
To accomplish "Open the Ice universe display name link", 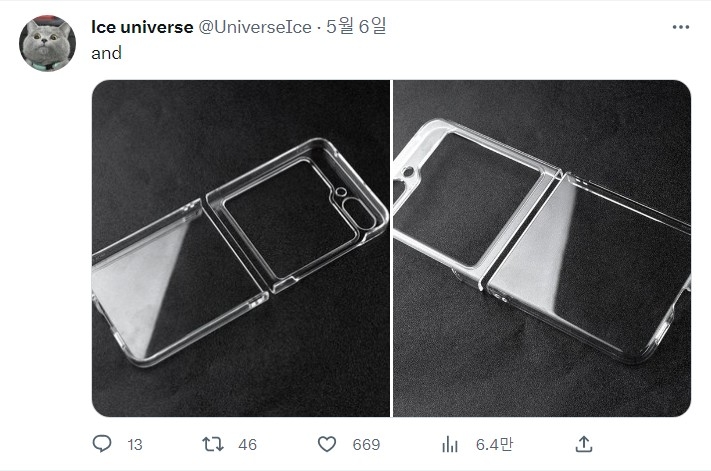I will point(142,27).
